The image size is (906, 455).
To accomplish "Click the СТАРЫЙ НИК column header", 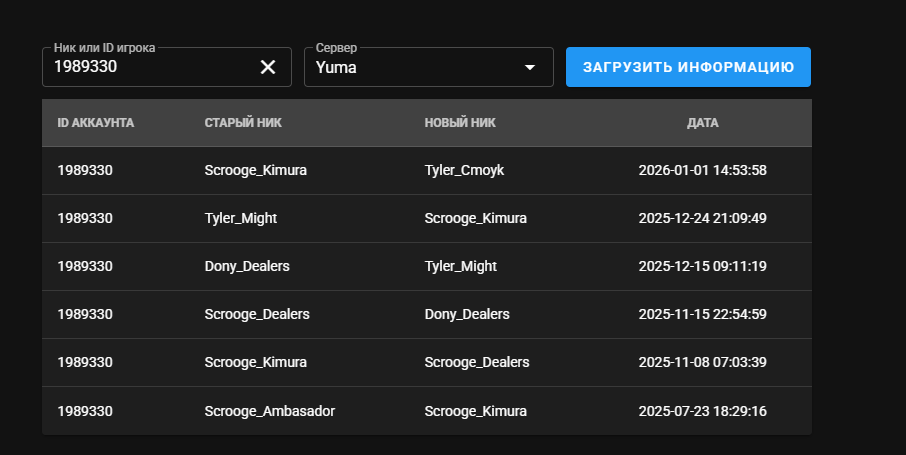I will point(243,123).
